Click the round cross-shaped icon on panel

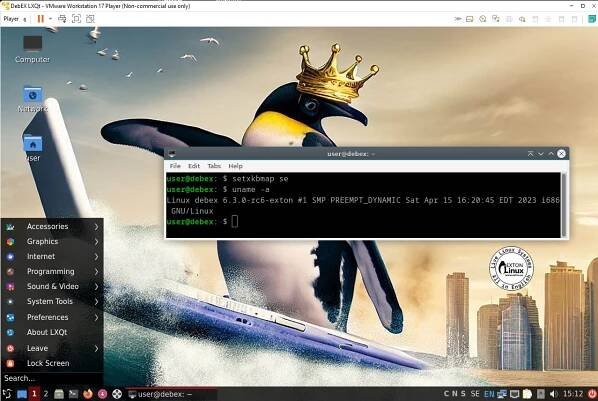pos(117,394)
